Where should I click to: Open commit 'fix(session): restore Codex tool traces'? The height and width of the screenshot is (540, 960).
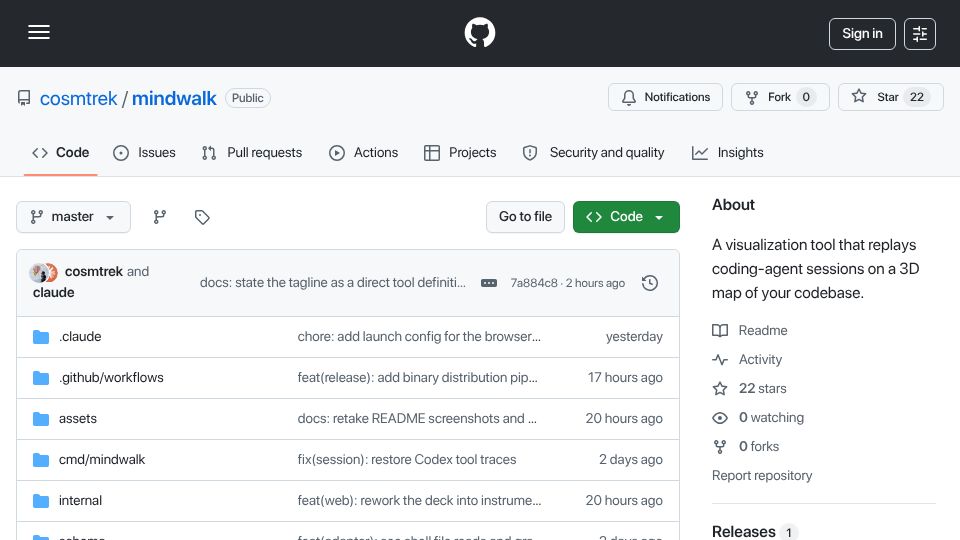pos(407,460)
